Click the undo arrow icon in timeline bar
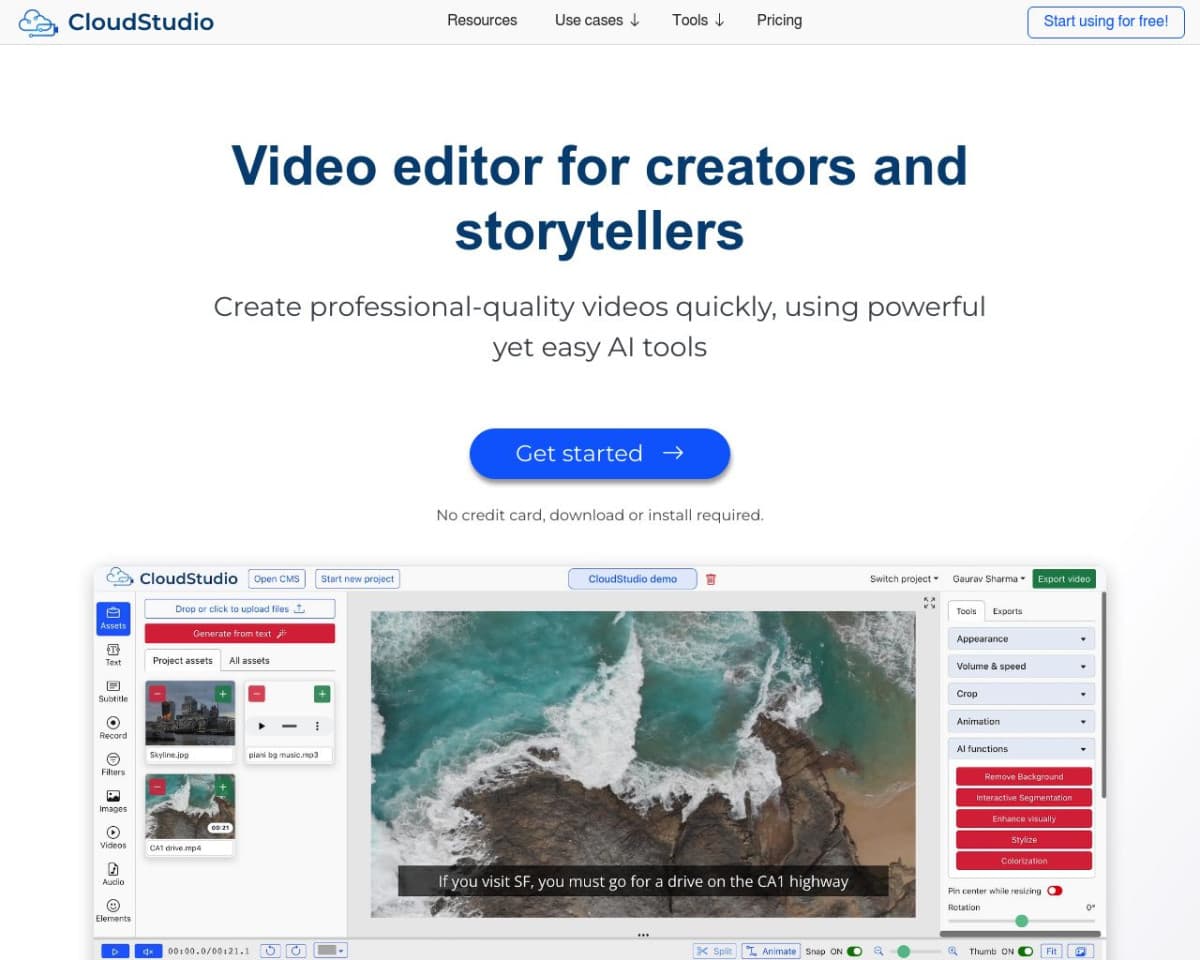Image resolution: width=1200 pixels, height=960 pixels. (271, 951)
